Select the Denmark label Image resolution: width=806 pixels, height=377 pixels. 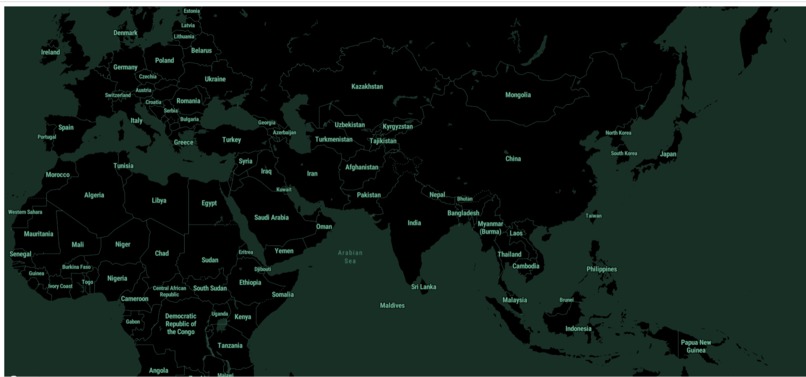click(125, 33)
